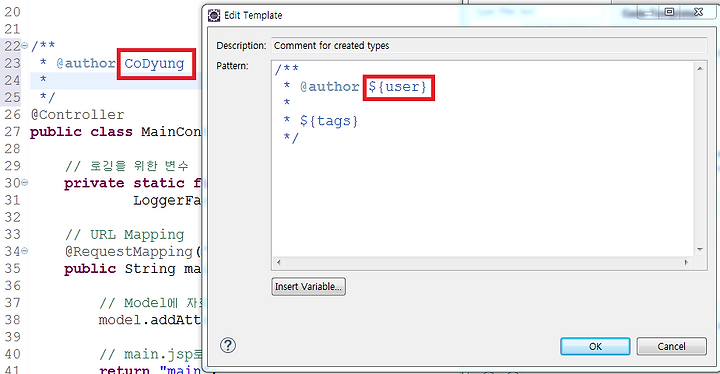
Task: Maximize the Edit Template dialog
Action: click(669, 12)
